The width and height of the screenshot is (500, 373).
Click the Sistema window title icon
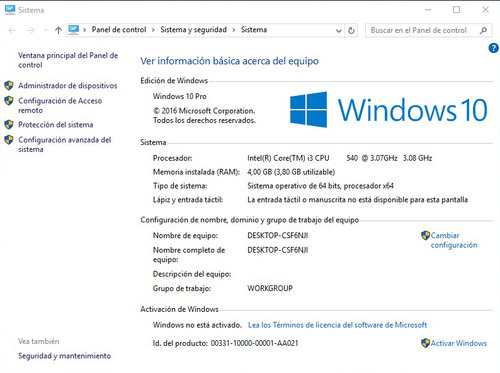coord(10,10)
